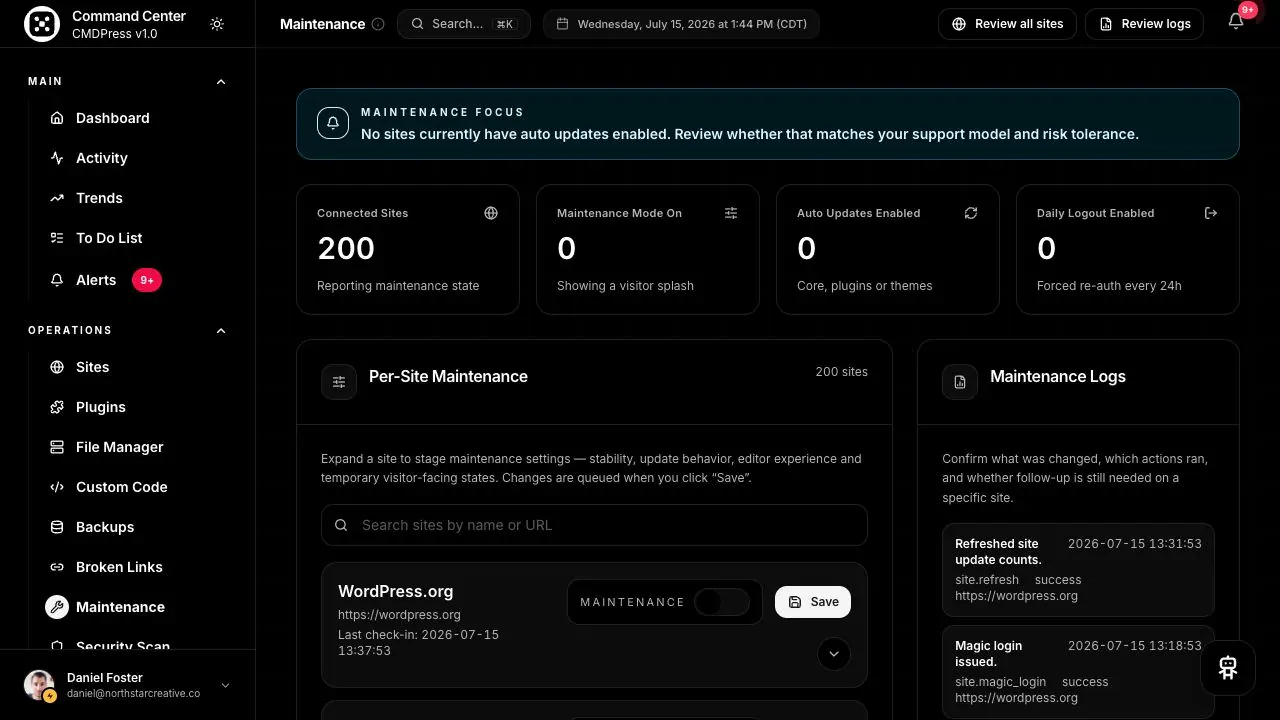
Task: Click the Maintenance Focus bell icon
Action: 333,123
